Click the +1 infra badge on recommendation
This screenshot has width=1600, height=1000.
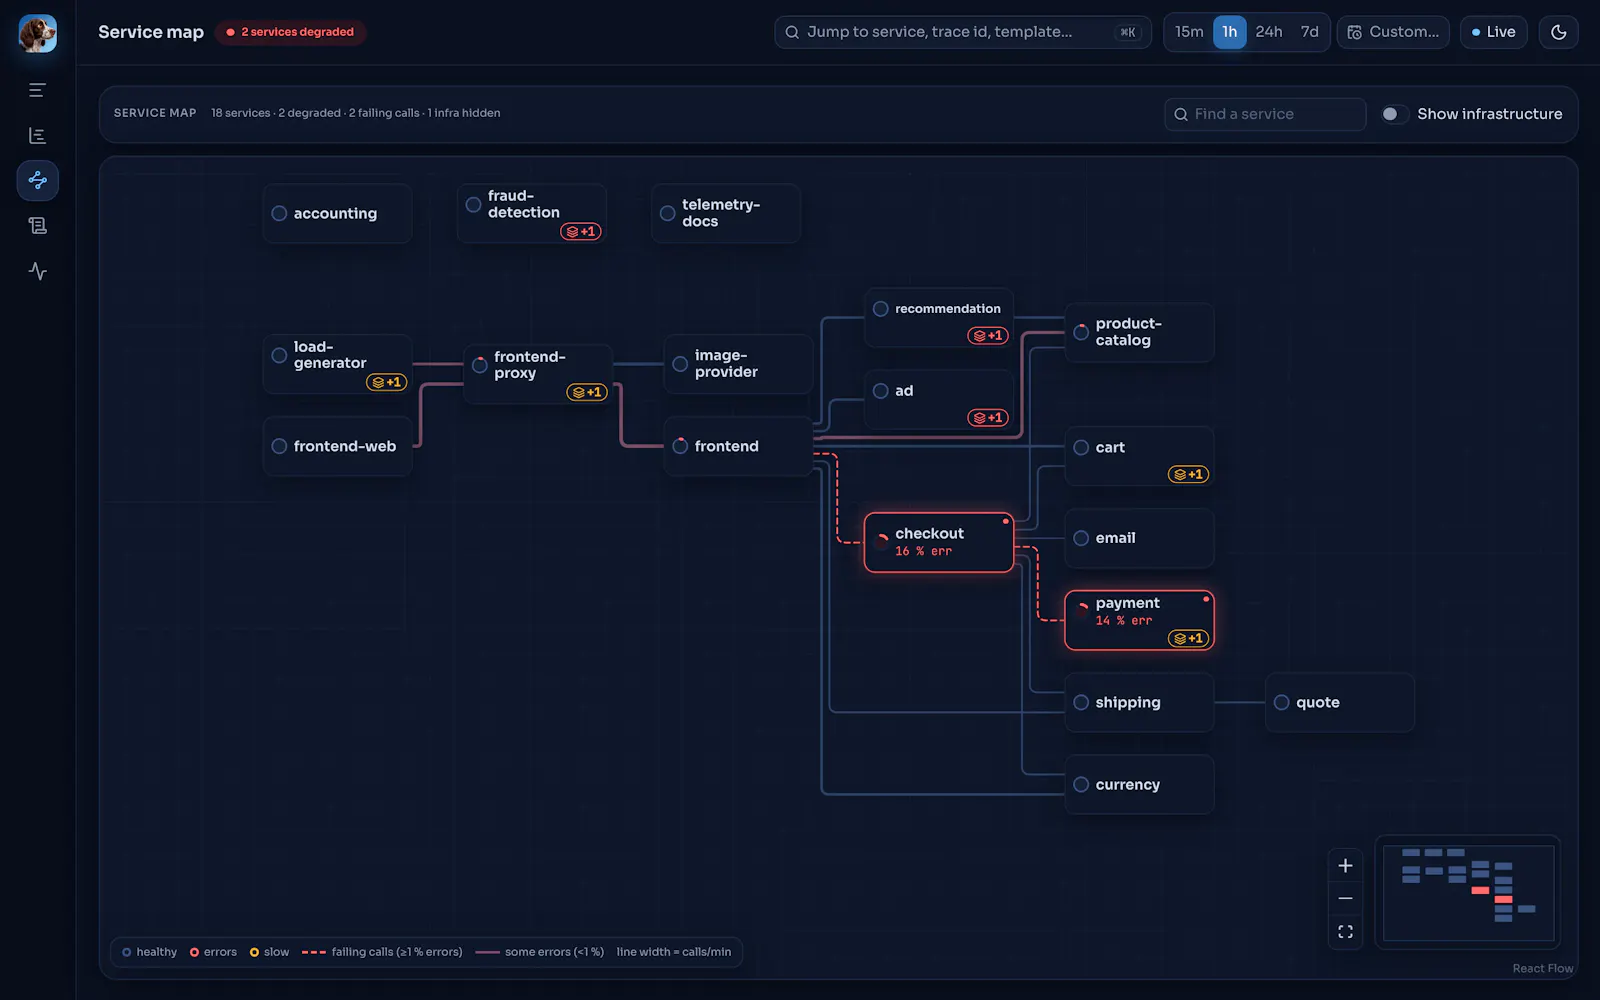coord(988,335)
